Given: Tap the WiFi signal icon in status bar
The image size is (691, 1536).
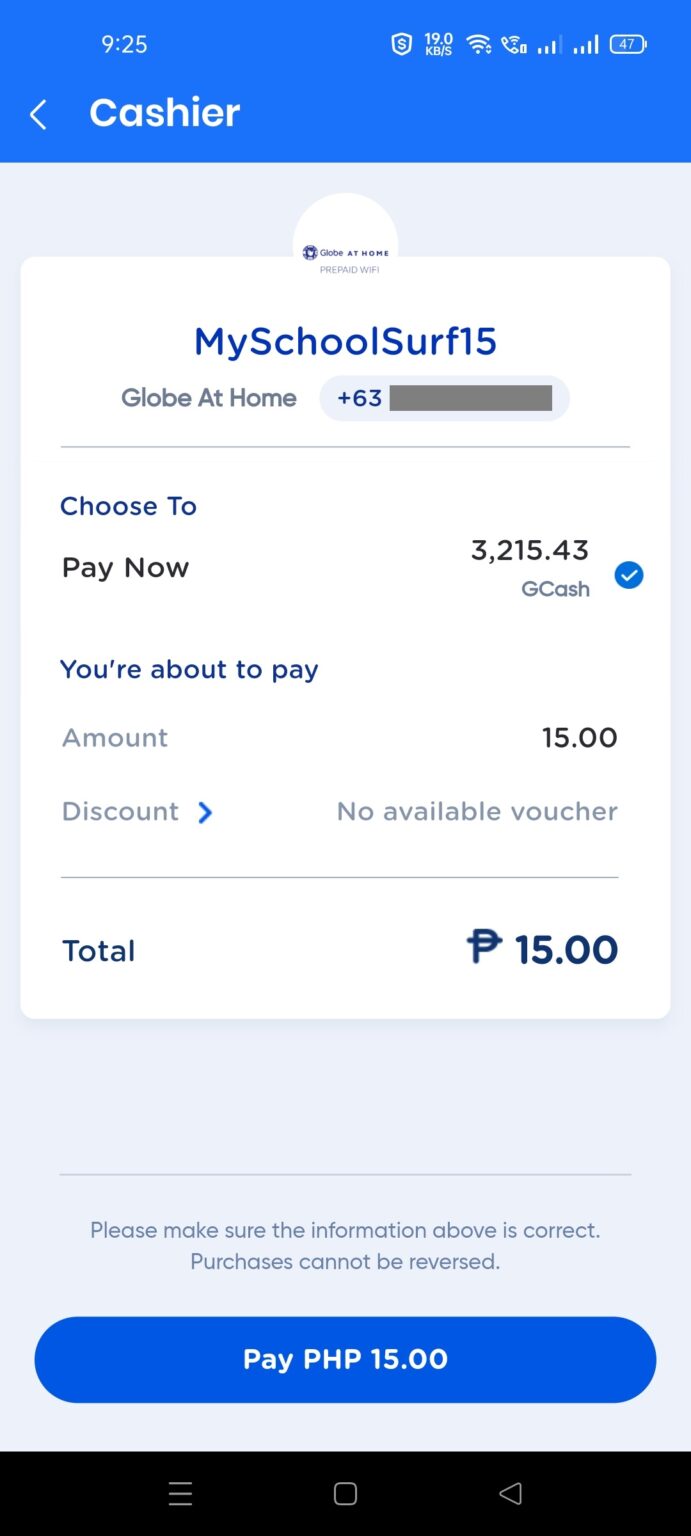Looking at the screenshot, I should point(478,43).
